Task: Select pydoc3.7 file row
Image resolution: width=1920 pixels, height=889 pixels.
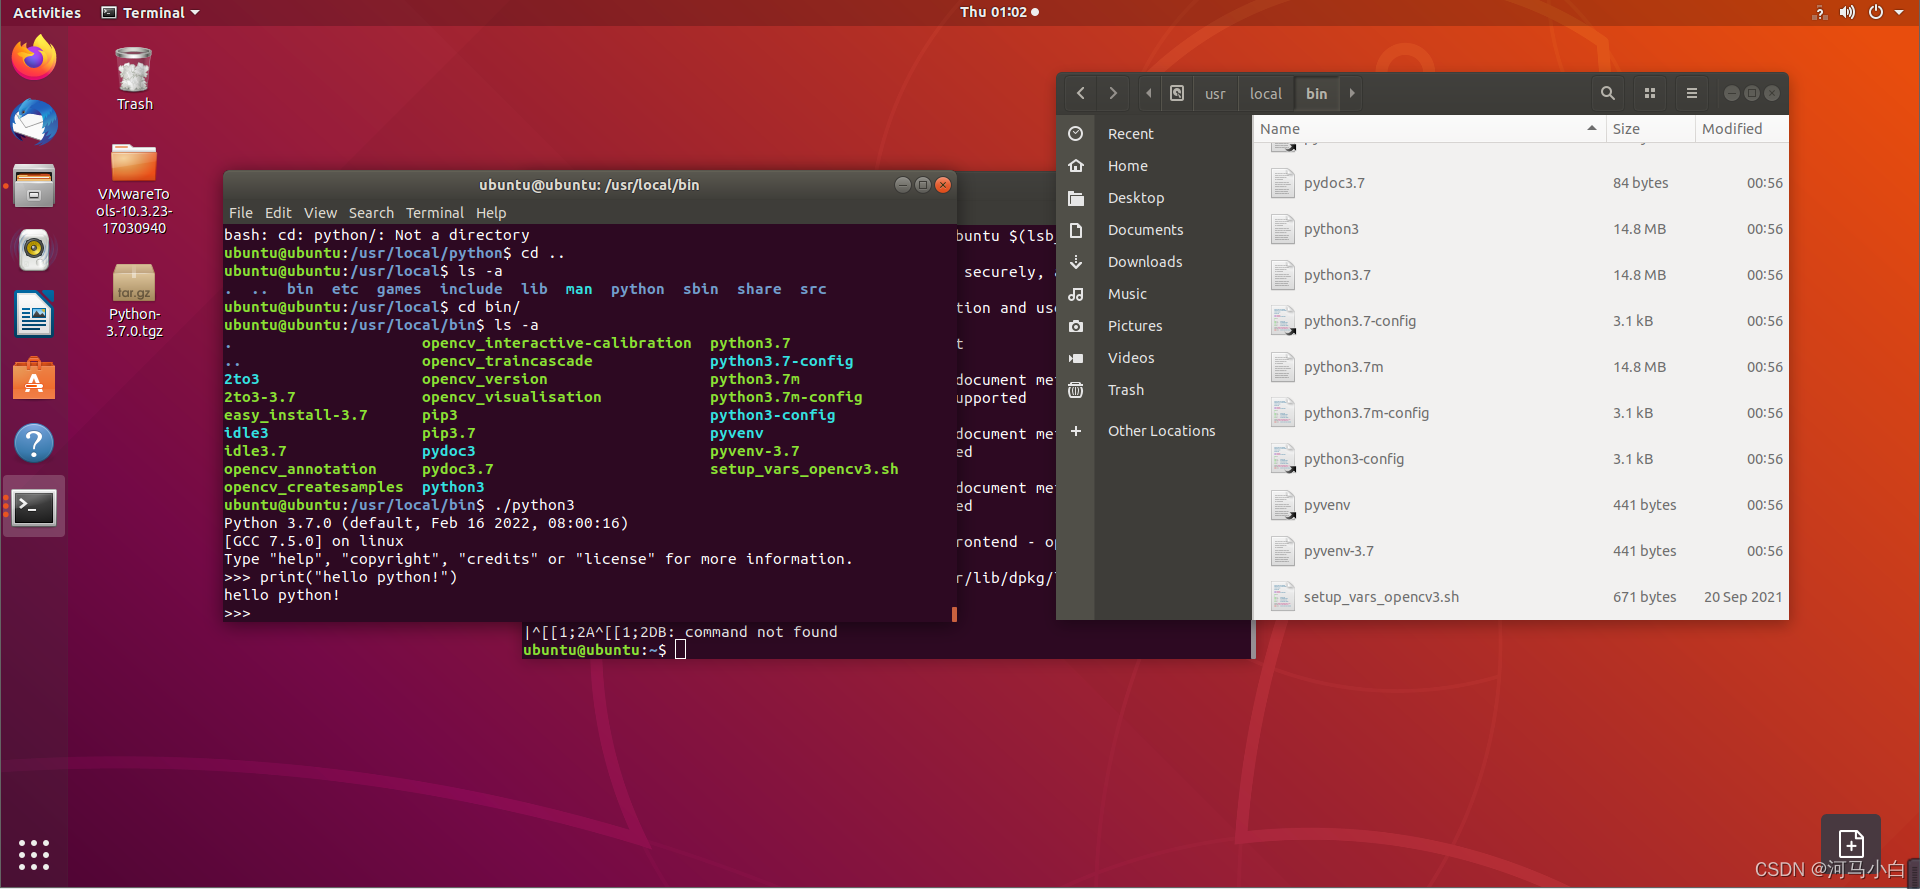Action: coord(1521,183)
